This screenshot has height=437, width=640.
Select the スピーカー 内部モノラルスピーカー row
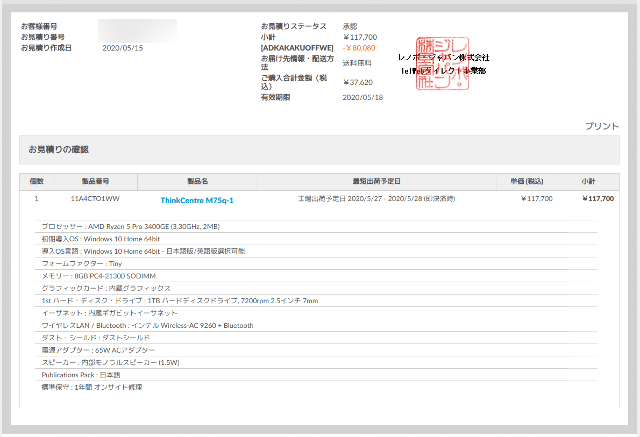pyautogui.click(x=316, y=362)
